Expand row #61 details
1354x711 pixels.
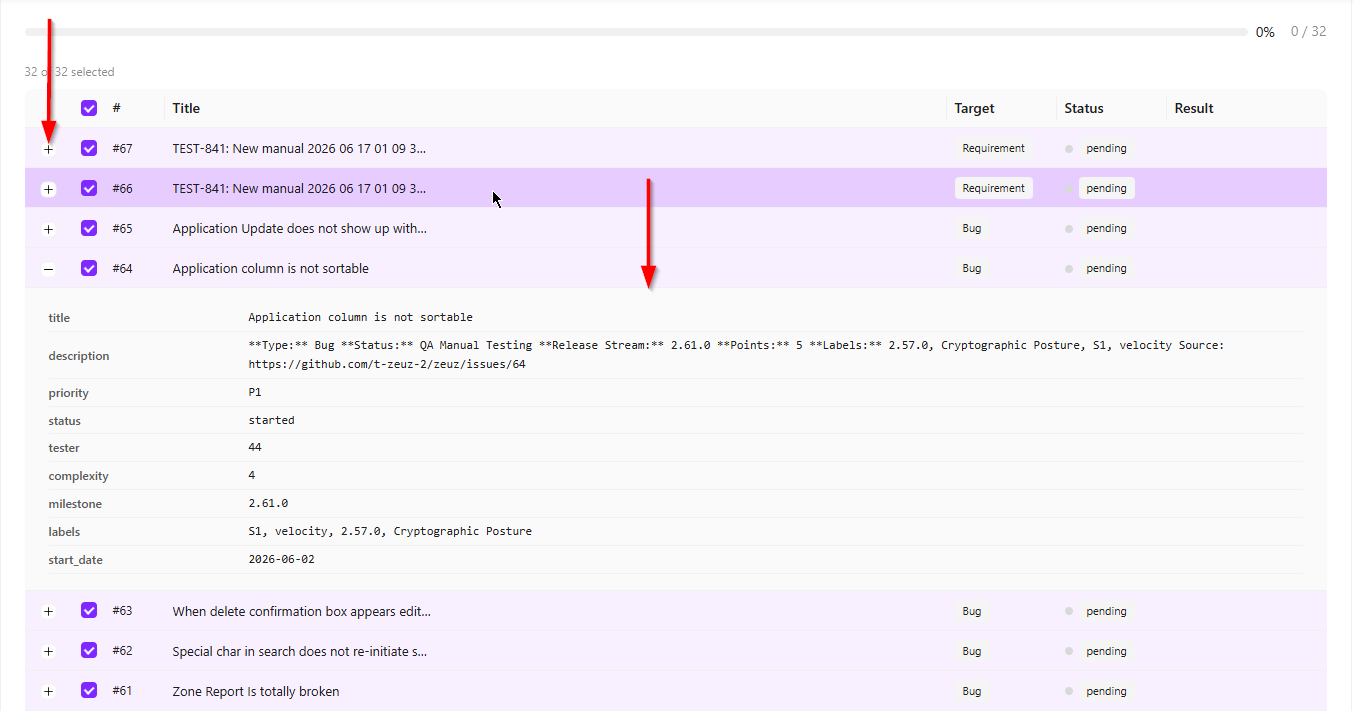pos(49,691)
